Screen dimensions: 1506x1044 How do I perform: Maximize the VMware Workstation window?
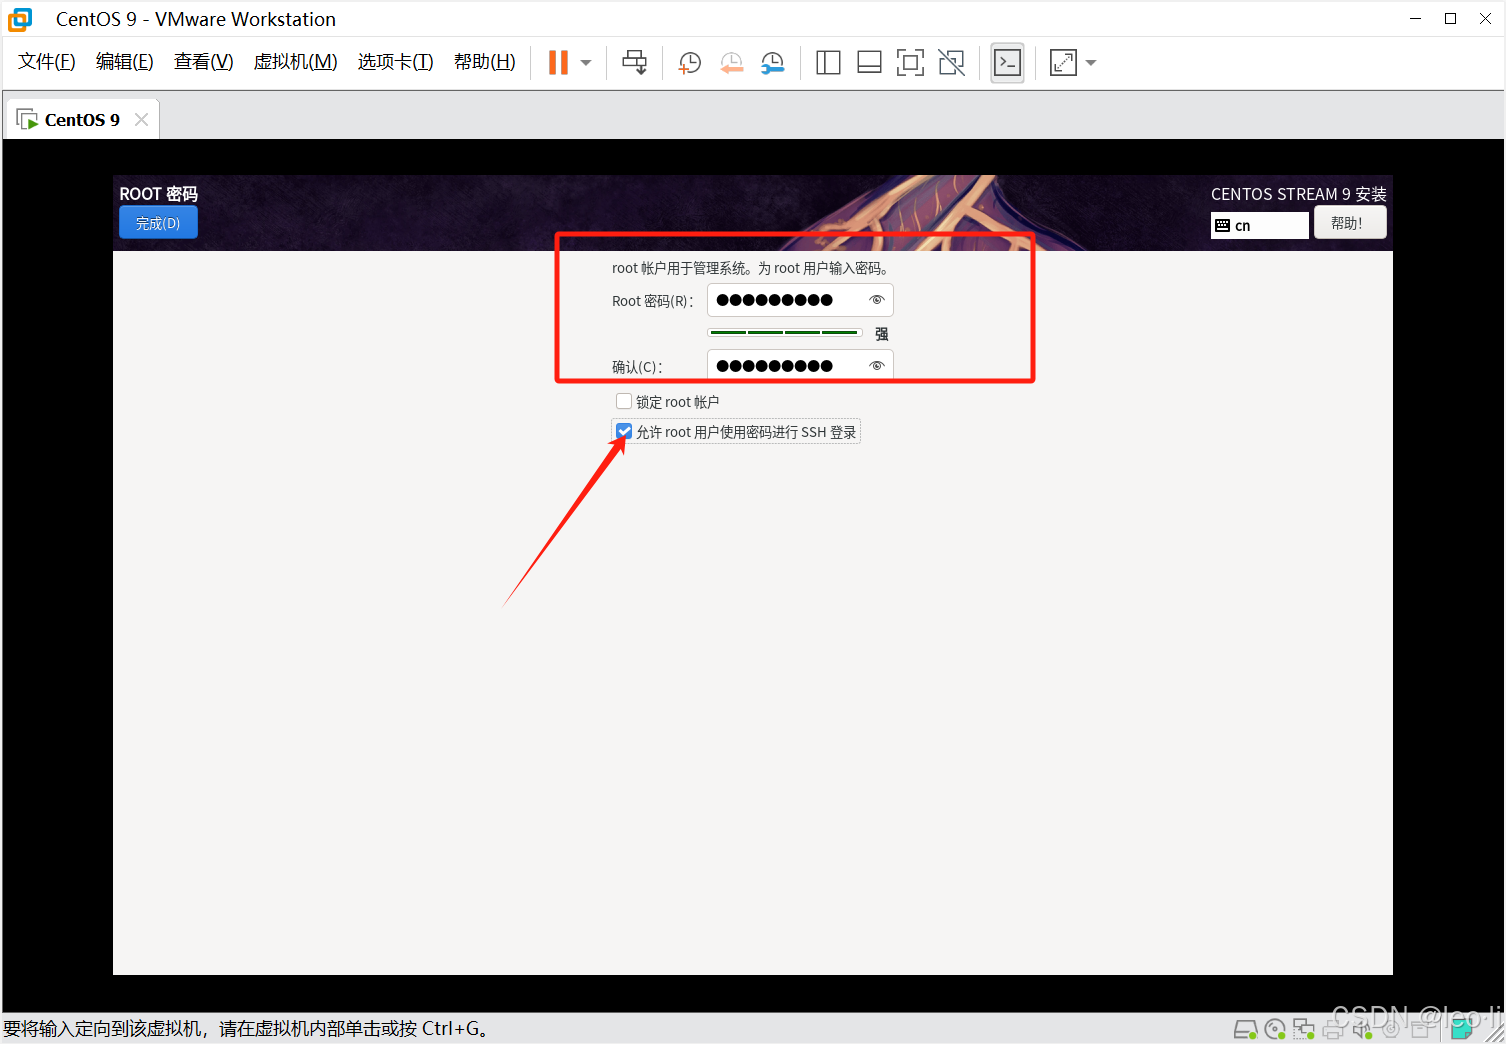(1450, 19)
